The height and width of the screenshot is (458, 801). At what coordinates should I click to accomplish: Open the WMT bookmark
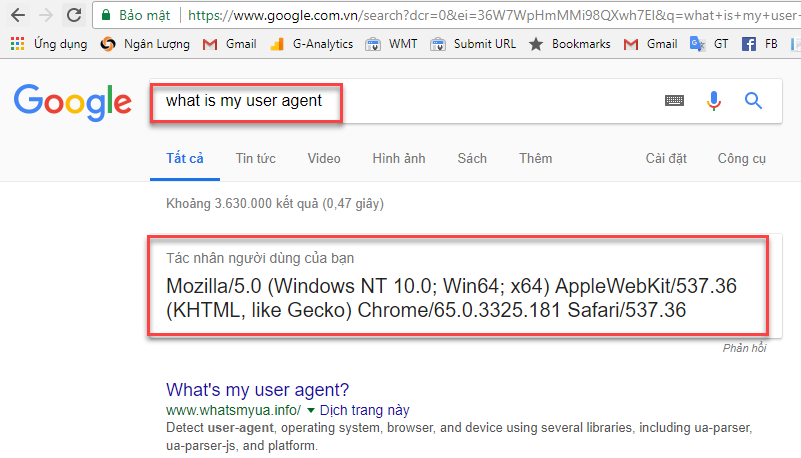pos(391,44)
